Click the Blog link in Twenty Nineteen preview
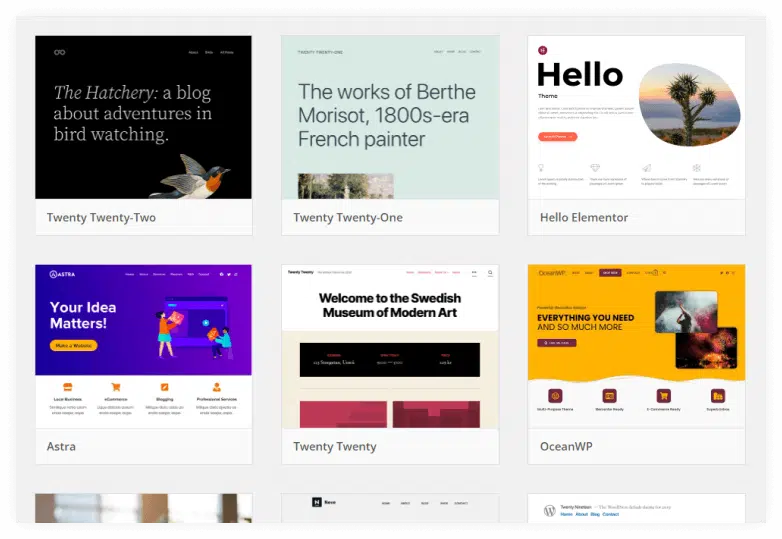 [595, 514]
